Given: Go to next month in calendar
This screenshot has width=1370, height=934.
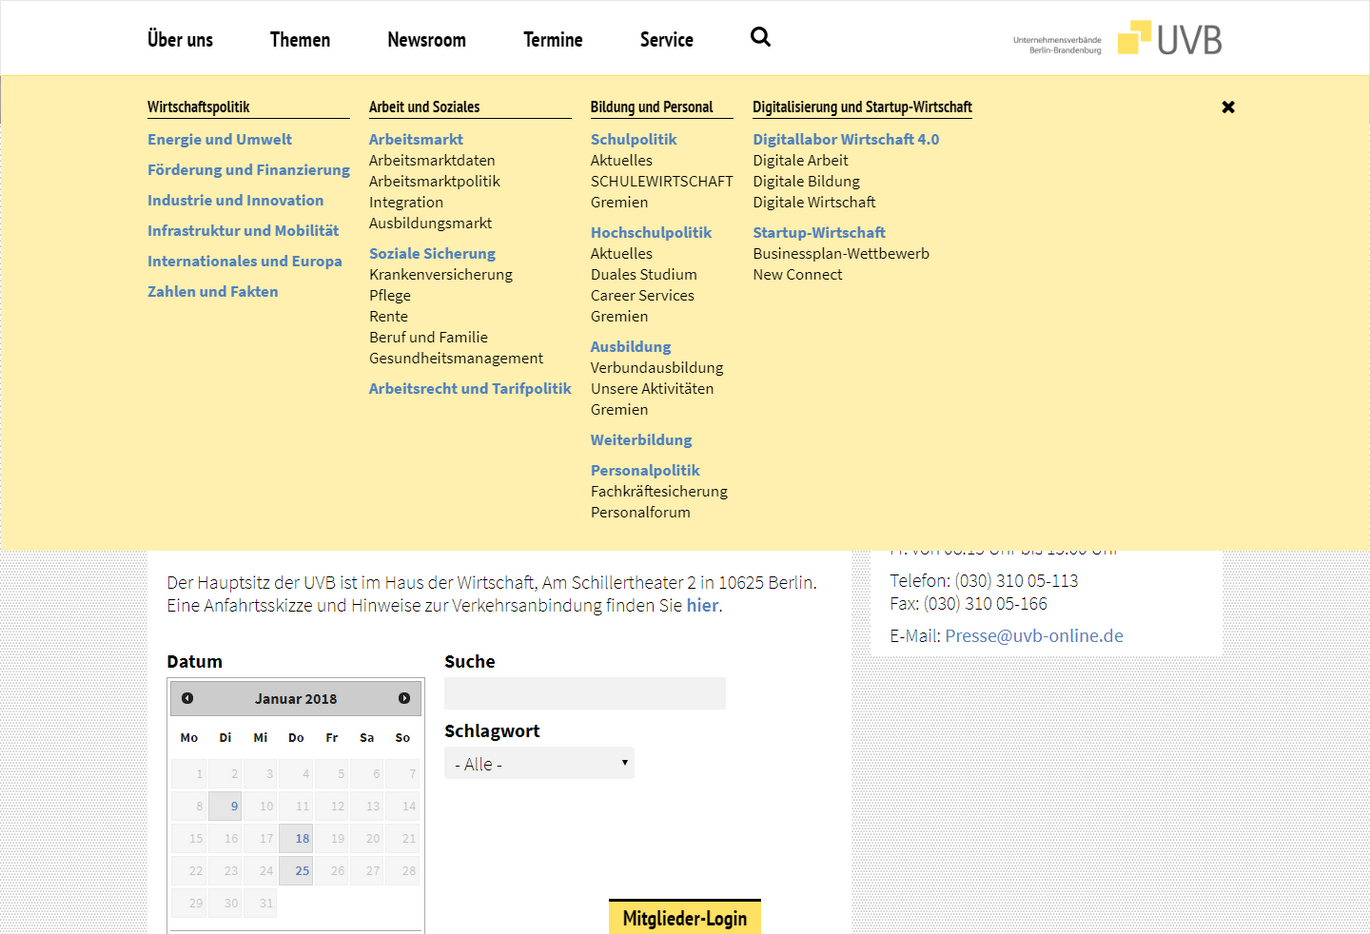Looking at the screenshot, I should [x=404, y=698].
